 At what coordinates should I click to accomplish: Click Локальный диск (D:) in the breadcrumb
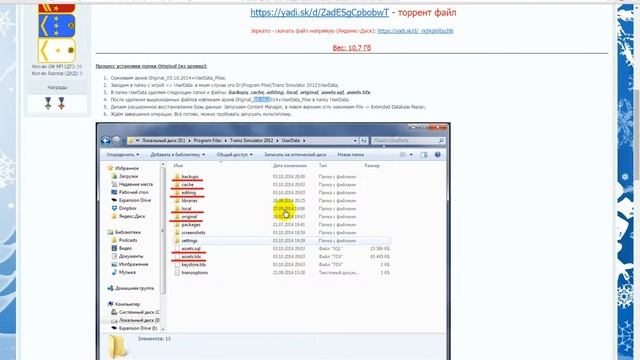pos(163,140)
